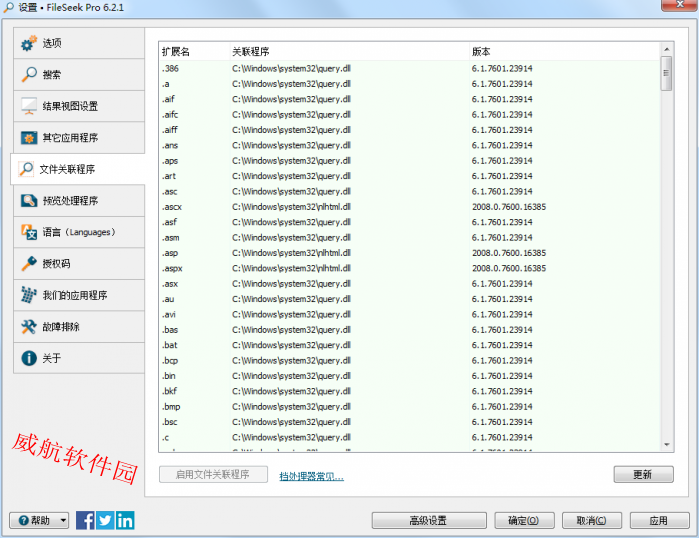The image size is (699, 538).
Task: Select the .bmp extension row
Action: click(x=409, y=407)
